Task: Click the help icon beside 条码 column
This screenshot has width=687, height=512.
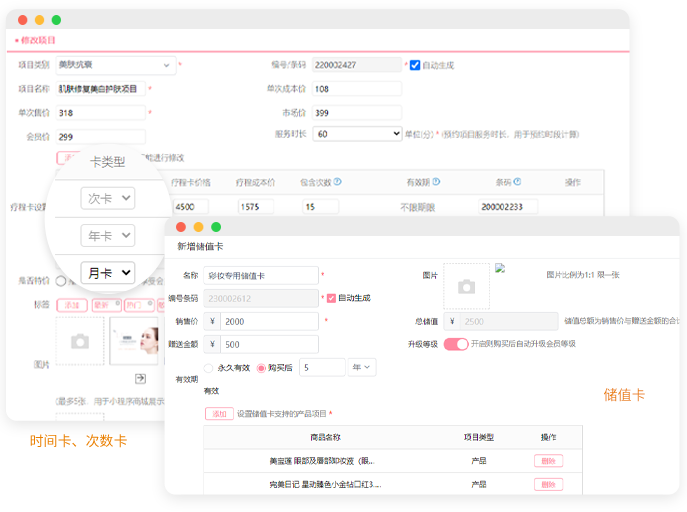Action: point(517,182)
